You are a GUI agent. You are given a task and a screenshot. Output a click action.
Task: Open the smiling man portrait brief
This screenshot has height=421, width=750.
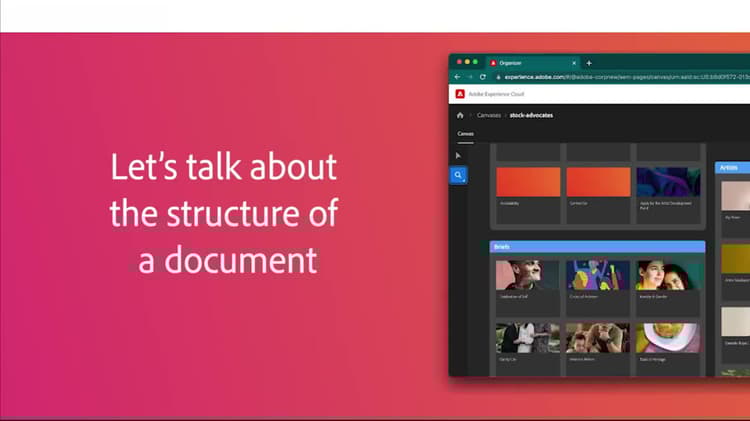click(528, 275)
